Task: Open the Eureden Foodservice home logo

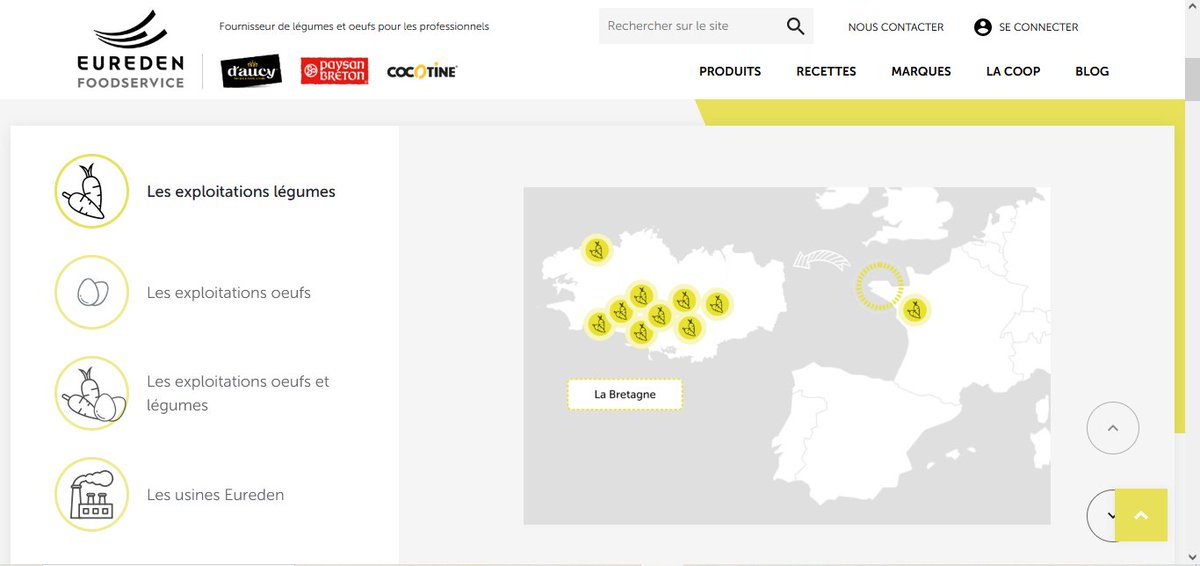Action: coord(131,49)
